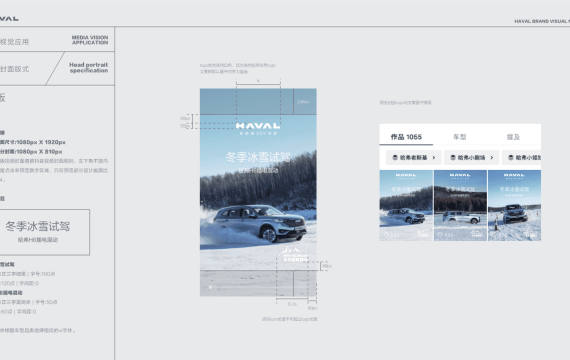Click the HAVAL logo on the large poster
This screenshot has width=570, height=360.
[258, 126]
